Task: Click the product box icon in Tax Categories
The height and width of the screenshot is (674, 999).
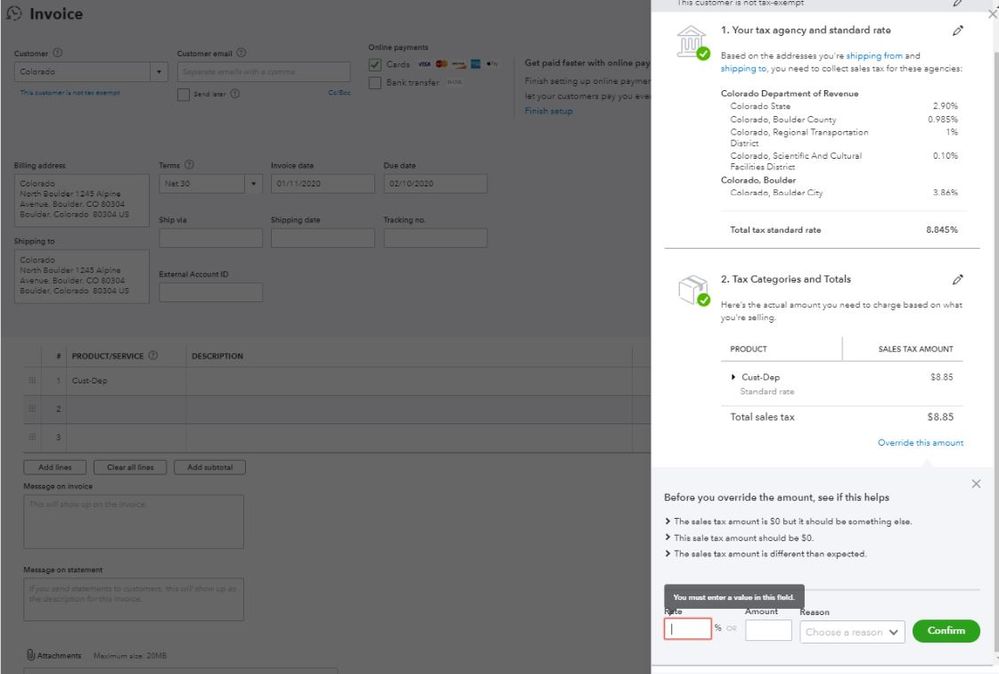Action: pos(693,290)
